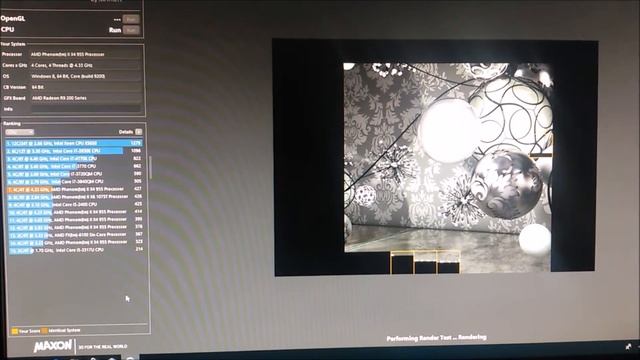Select the Core i7-3930K ranking row scoring 1096
640x360 pixels.
click(x=74, y=151)
